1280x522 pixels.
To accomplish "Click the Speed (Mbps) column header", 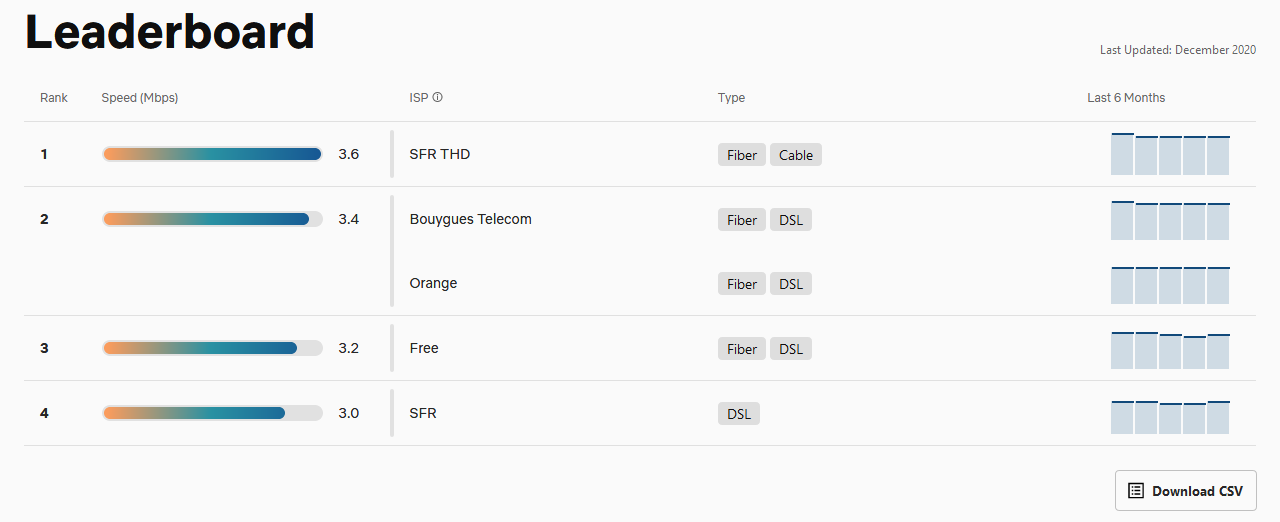I will tap(140, 98).
